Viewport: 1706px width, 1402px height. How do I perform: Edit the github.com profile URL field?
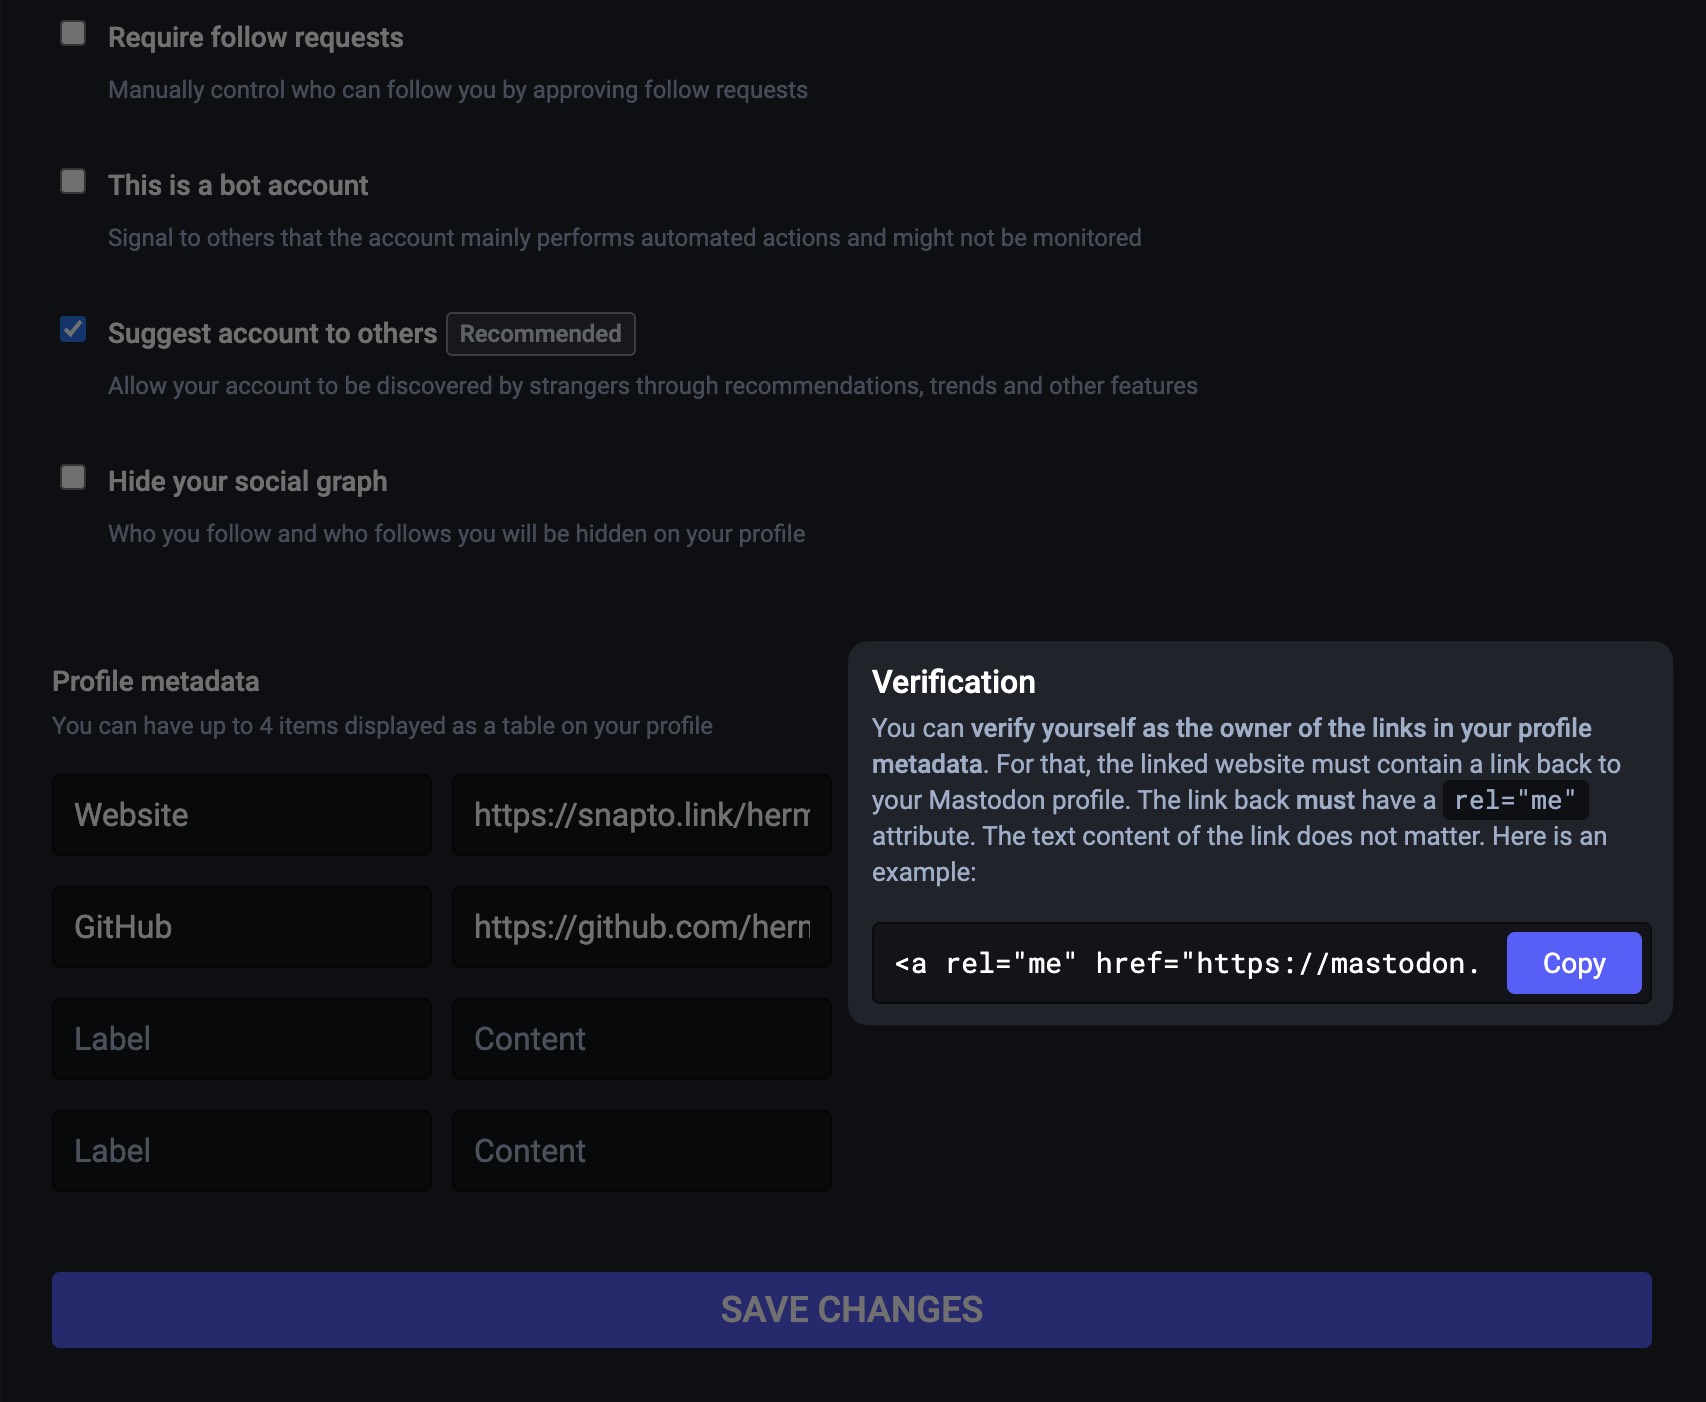pyautogui.click(x=641, y=926)
